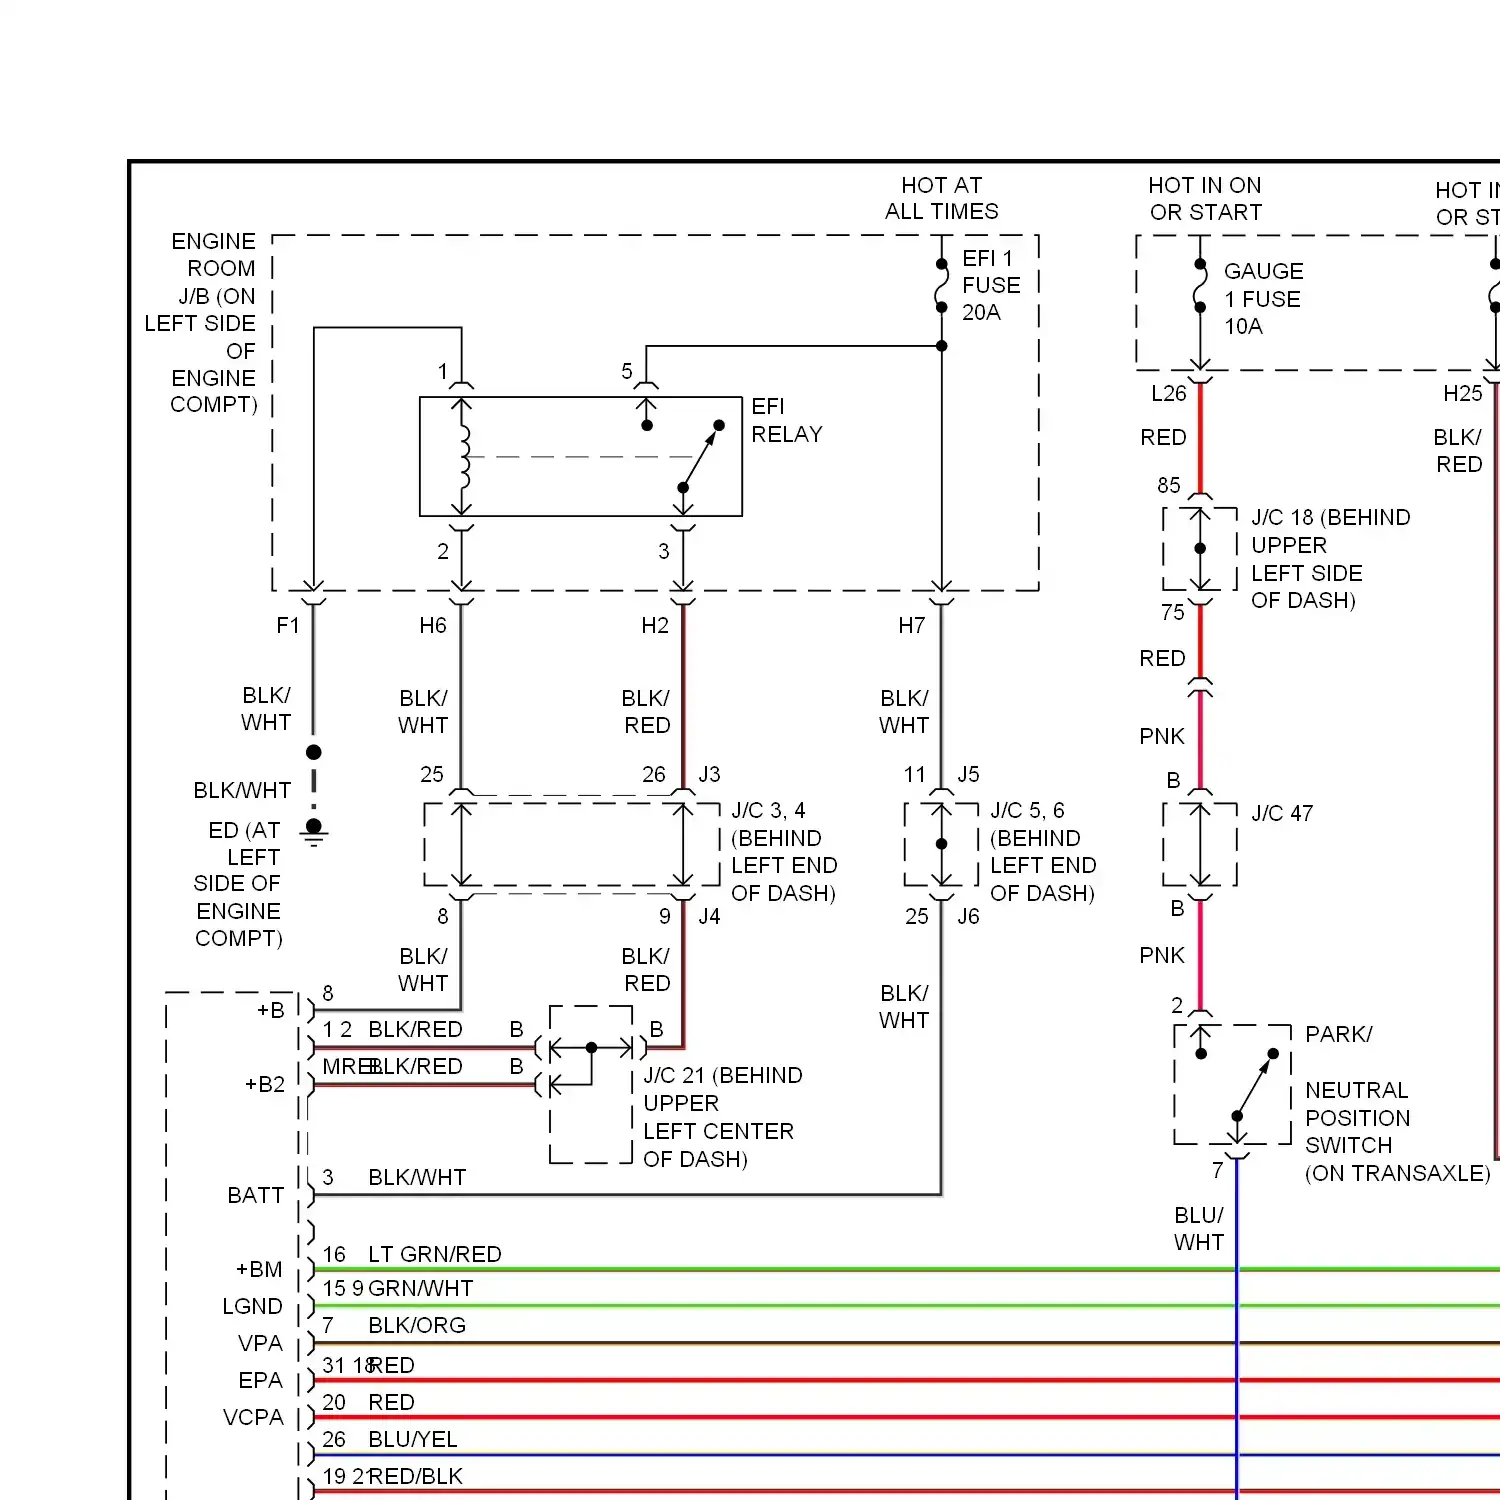The image size is (1500, 1500).
Task: Click connector label L26
Action: pos(1169,393)
